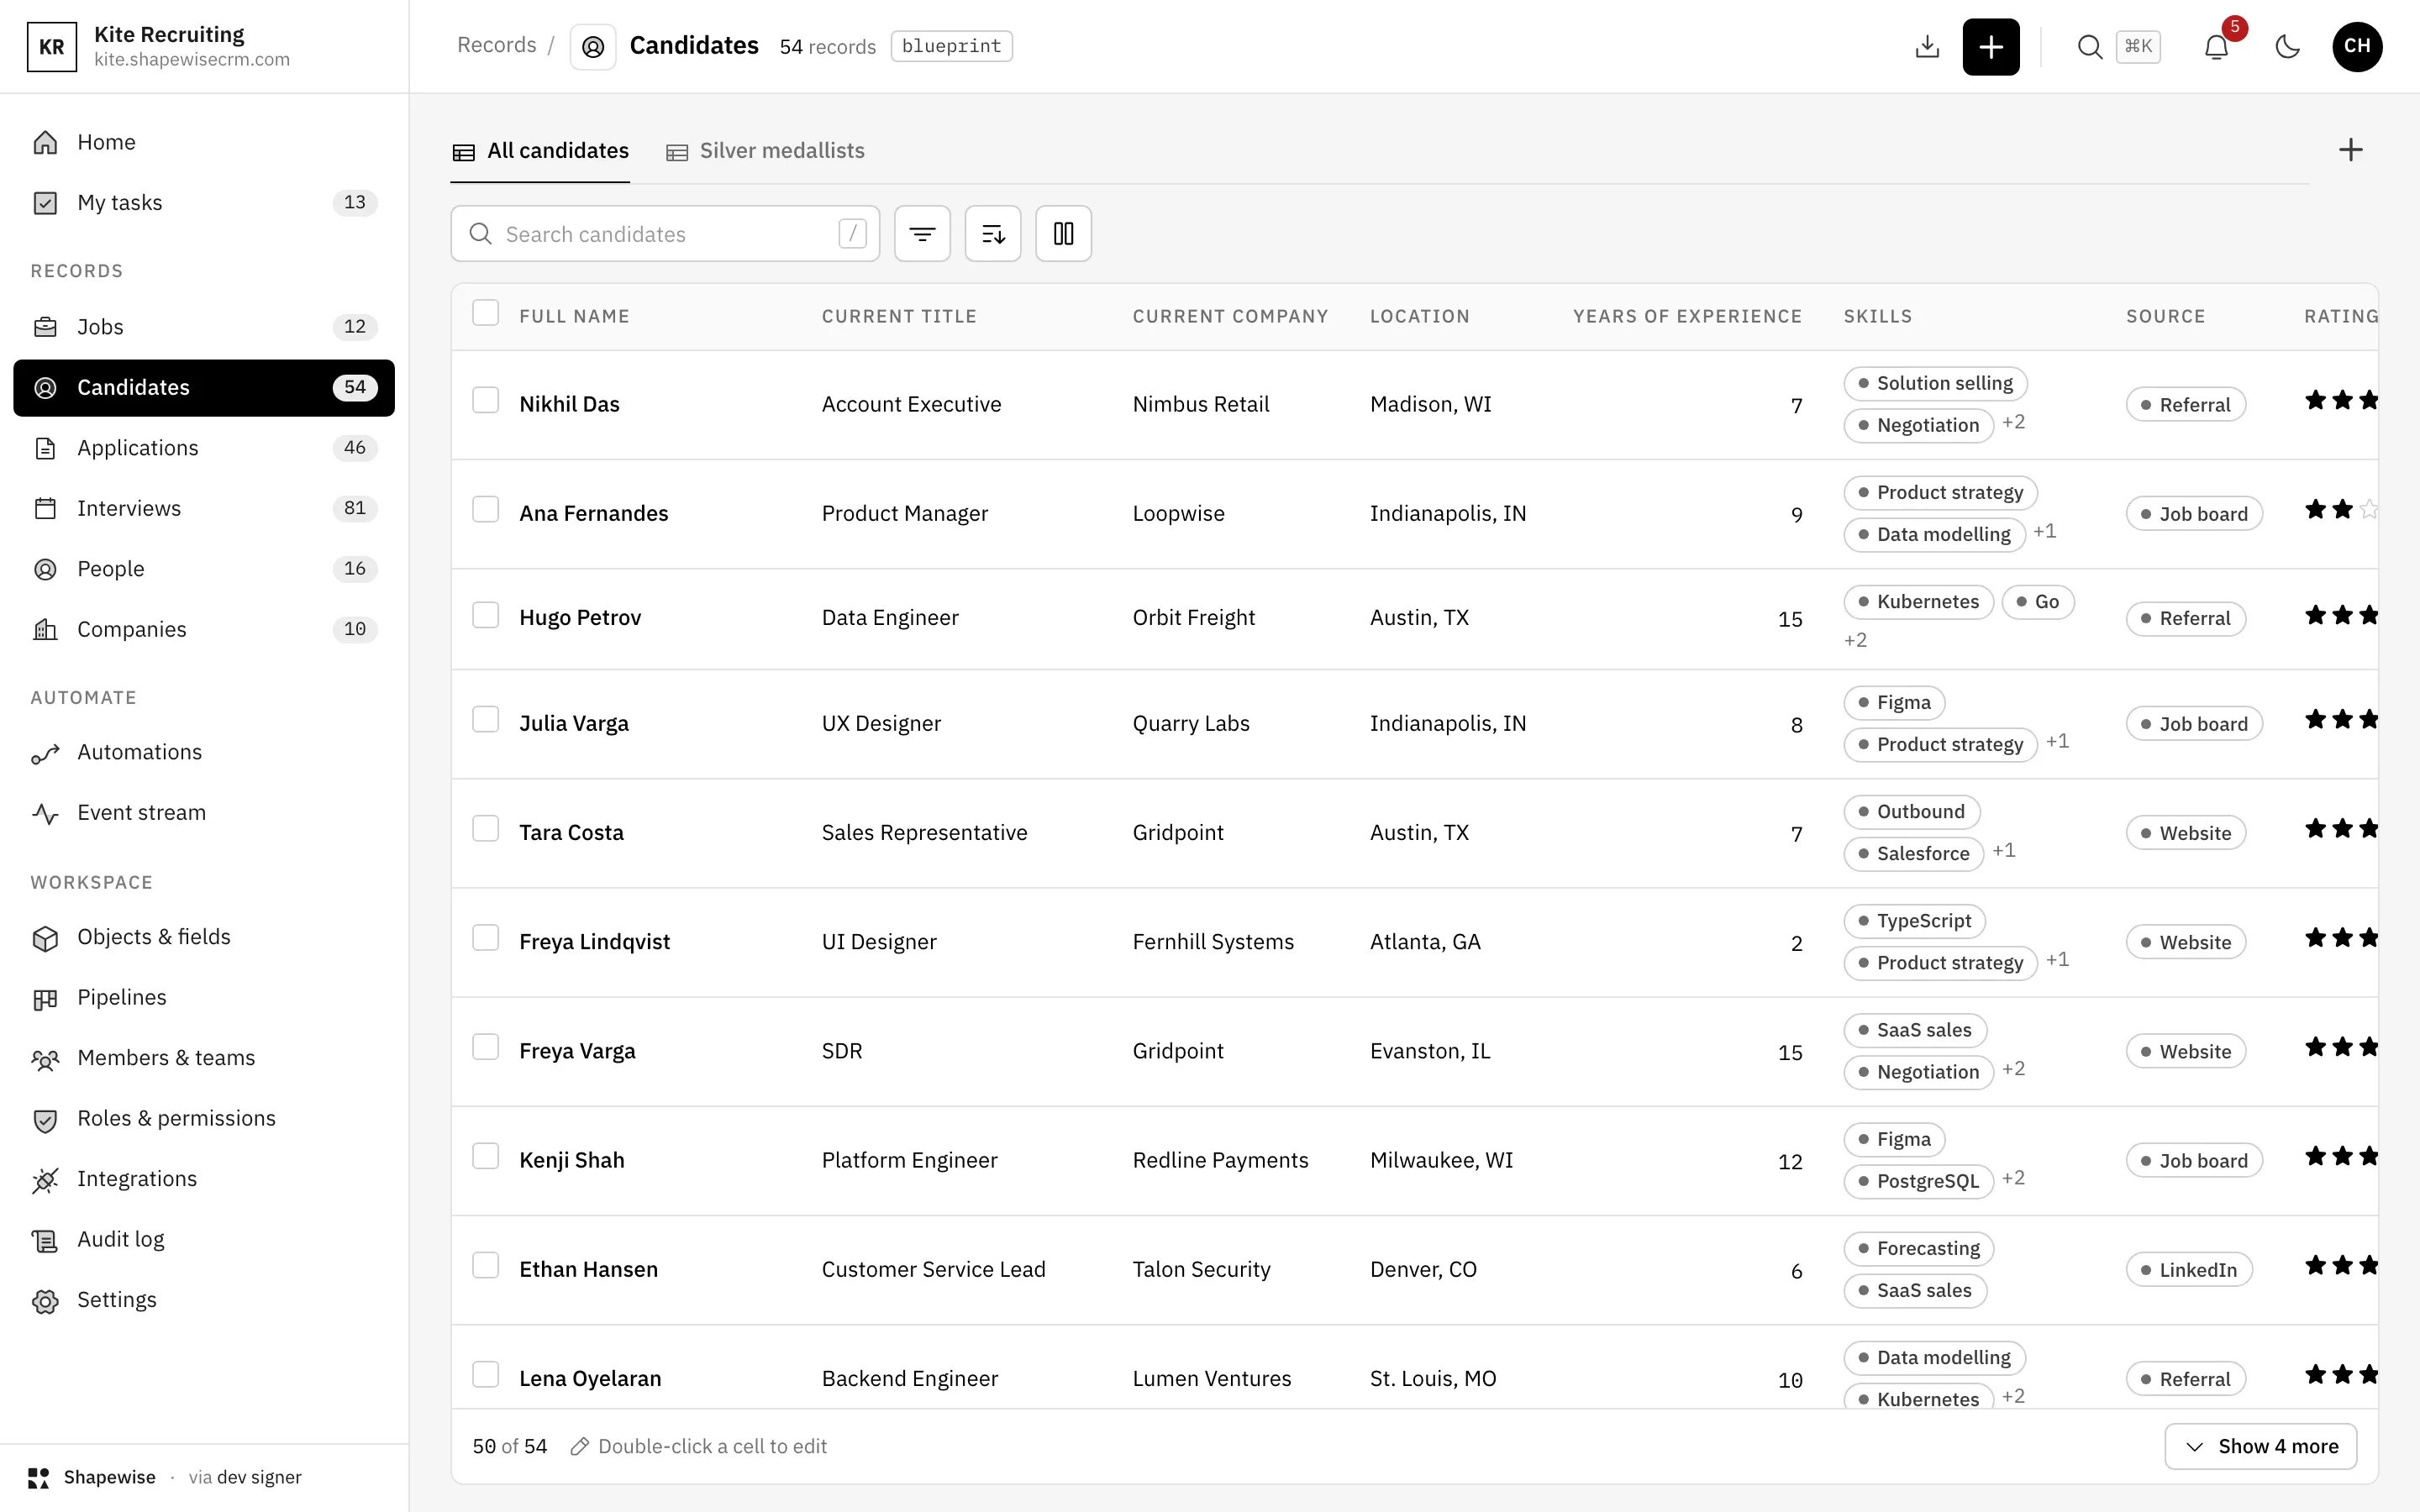
Task: Open Audit log in sidebar
Action: (x=204, y=1239)
